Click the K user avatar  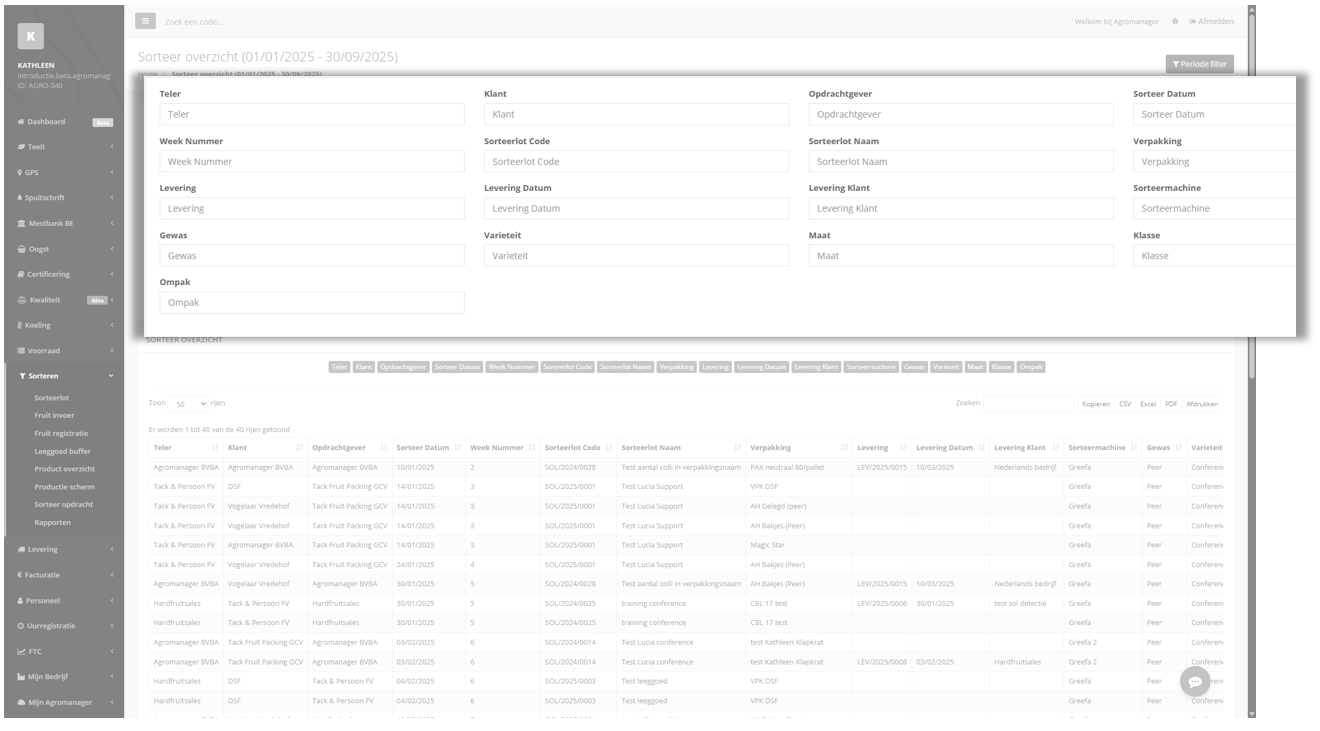point(31,36)
